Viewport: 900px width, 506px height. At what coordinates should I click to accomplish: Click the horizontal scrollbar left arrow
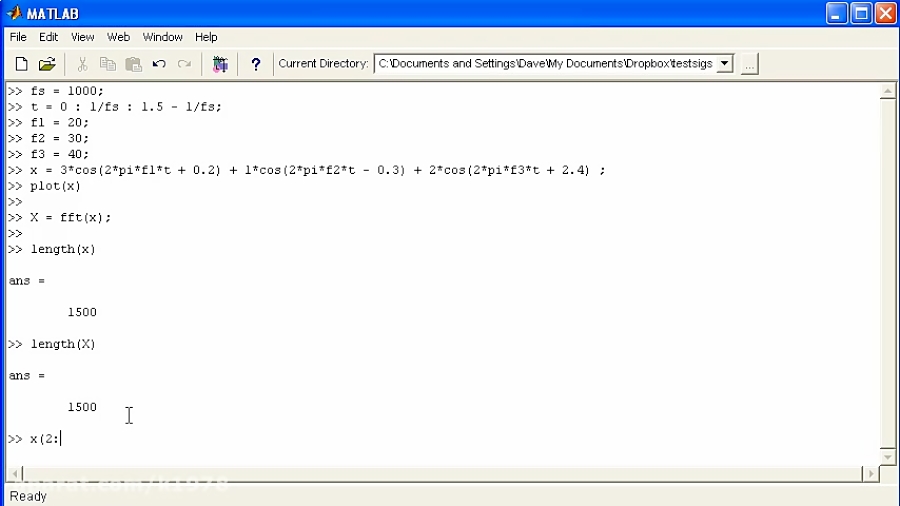14,474
